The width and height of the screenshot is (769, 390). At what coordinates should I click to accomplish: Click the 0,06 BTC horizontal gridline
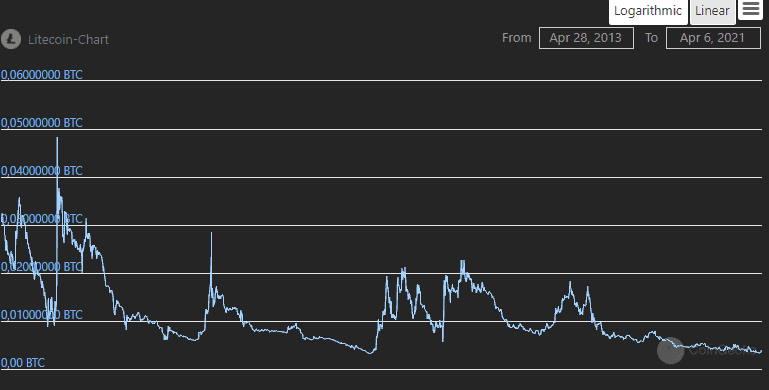(x=381, y=80)
